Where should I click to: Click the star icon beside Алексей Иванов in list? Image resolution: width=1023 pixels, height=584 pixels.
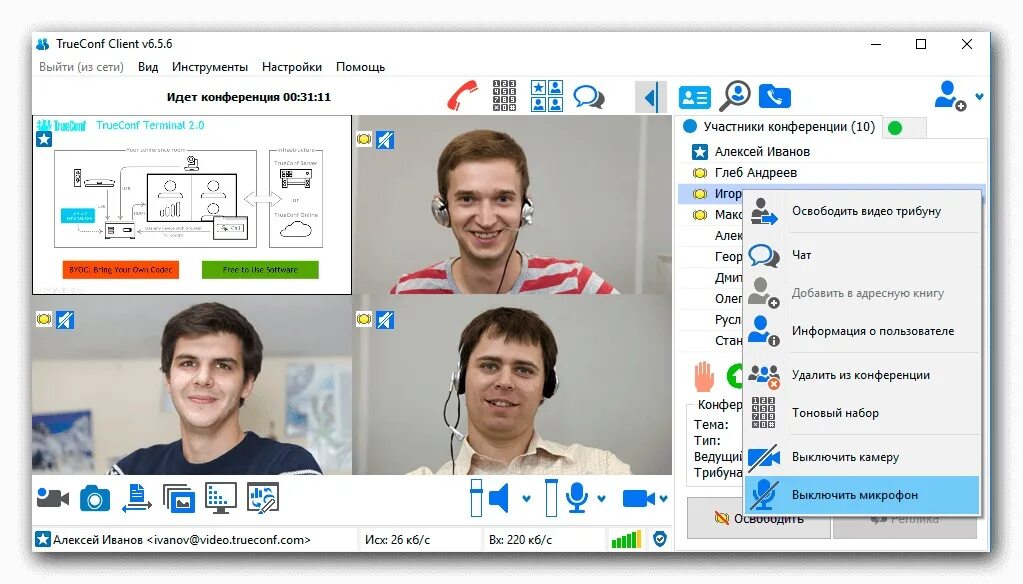699,152
